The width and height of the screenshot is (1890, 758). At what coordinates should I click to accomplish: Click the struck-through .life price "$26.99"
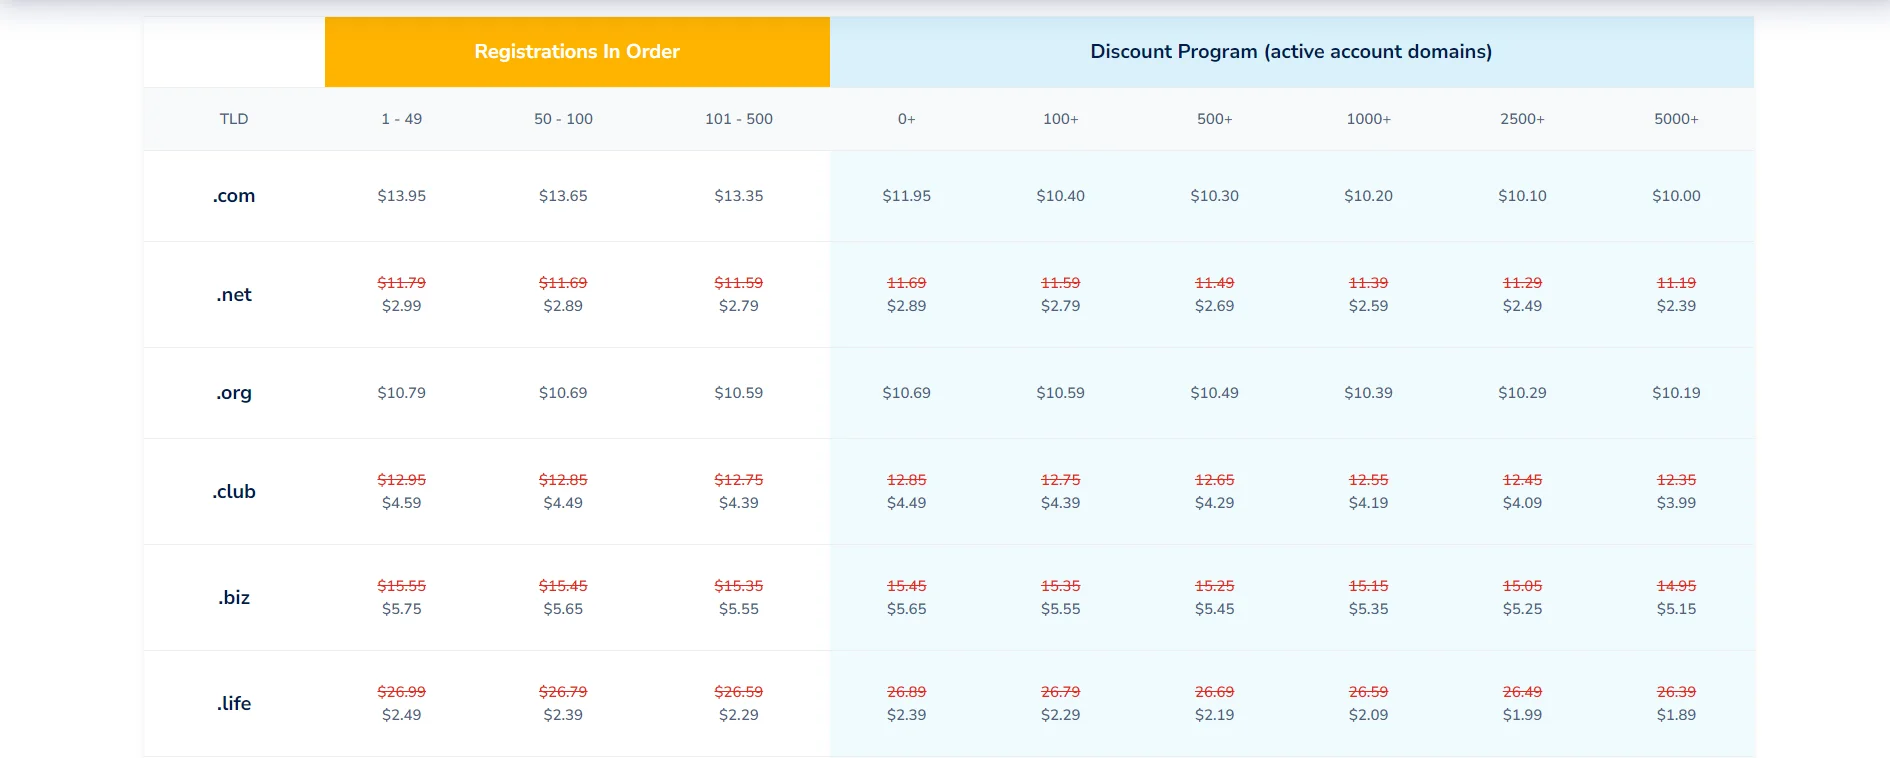coord(402,692)
